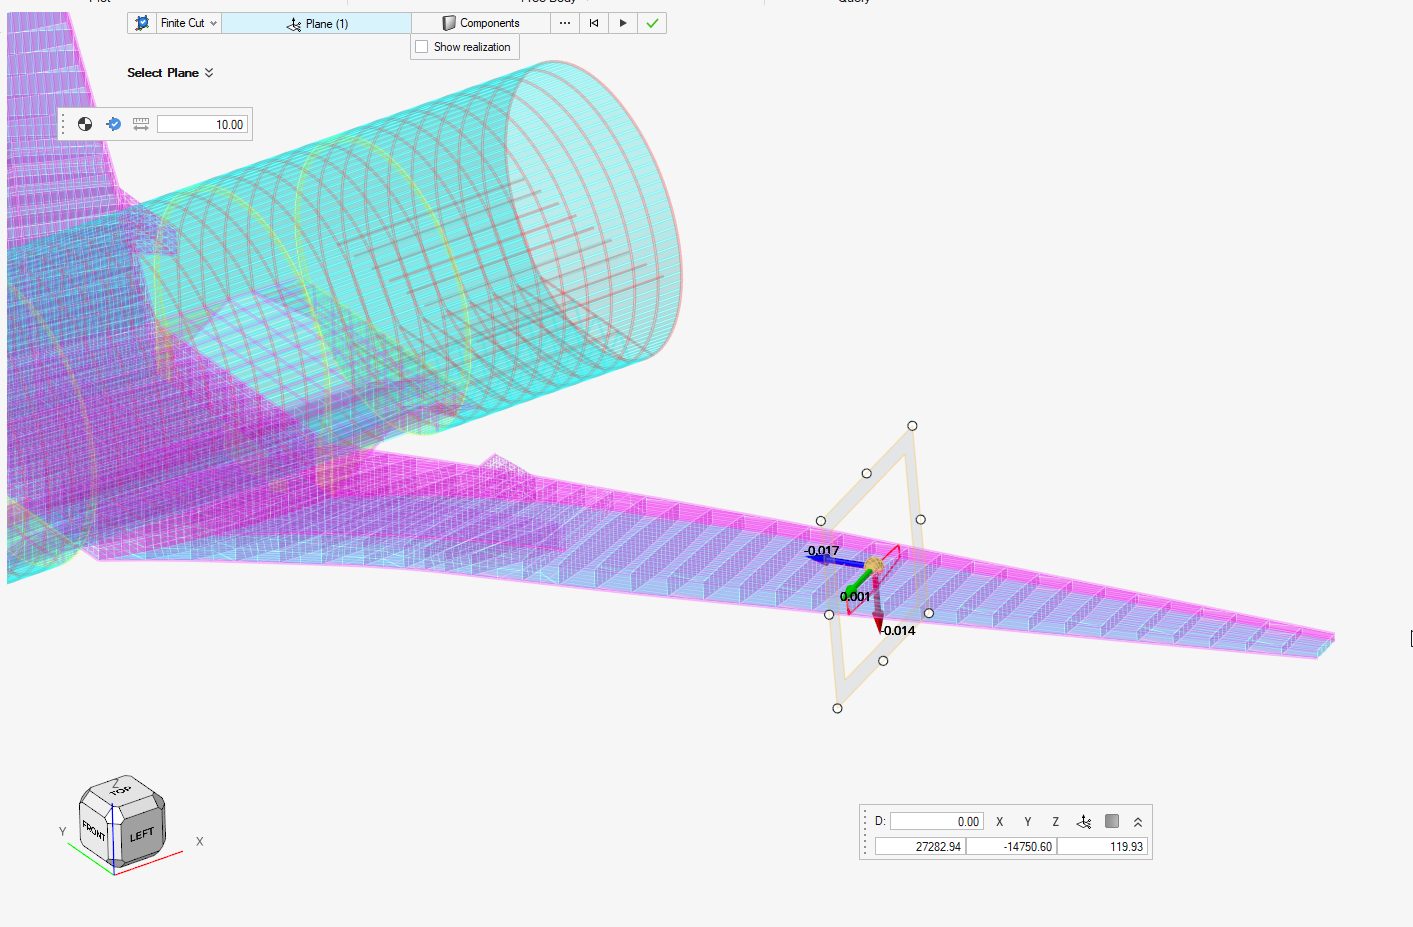This screenshot has width=1413, height=927.
Task: Click the ruler width icon
Action: 141,124
